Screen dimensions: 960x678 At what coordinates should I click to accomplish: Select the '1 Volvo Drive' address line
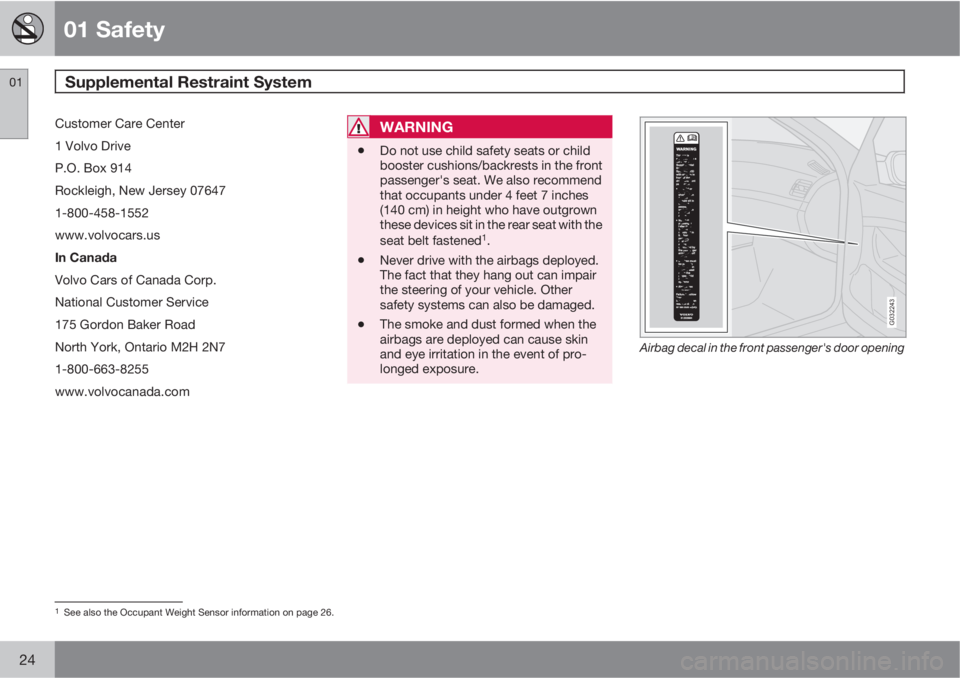pos(92,146)
